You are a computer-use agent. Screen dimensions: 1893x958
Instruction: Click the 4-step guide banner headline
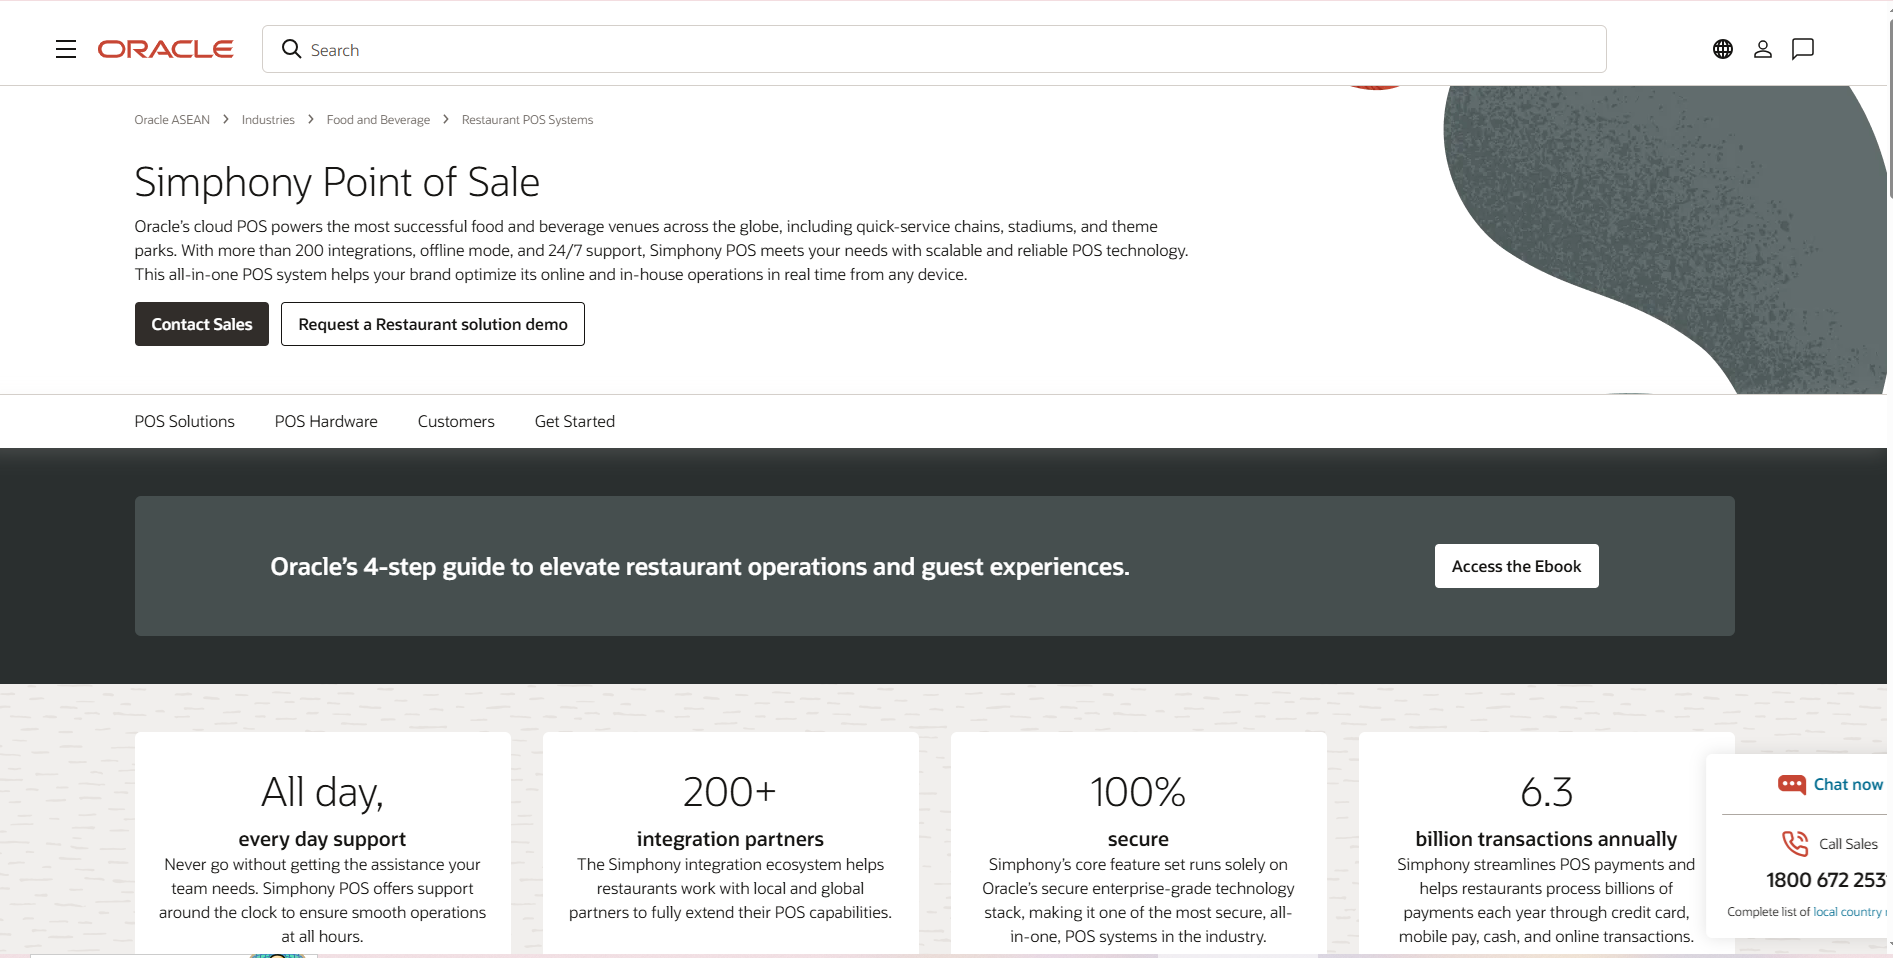coord(700,567)
